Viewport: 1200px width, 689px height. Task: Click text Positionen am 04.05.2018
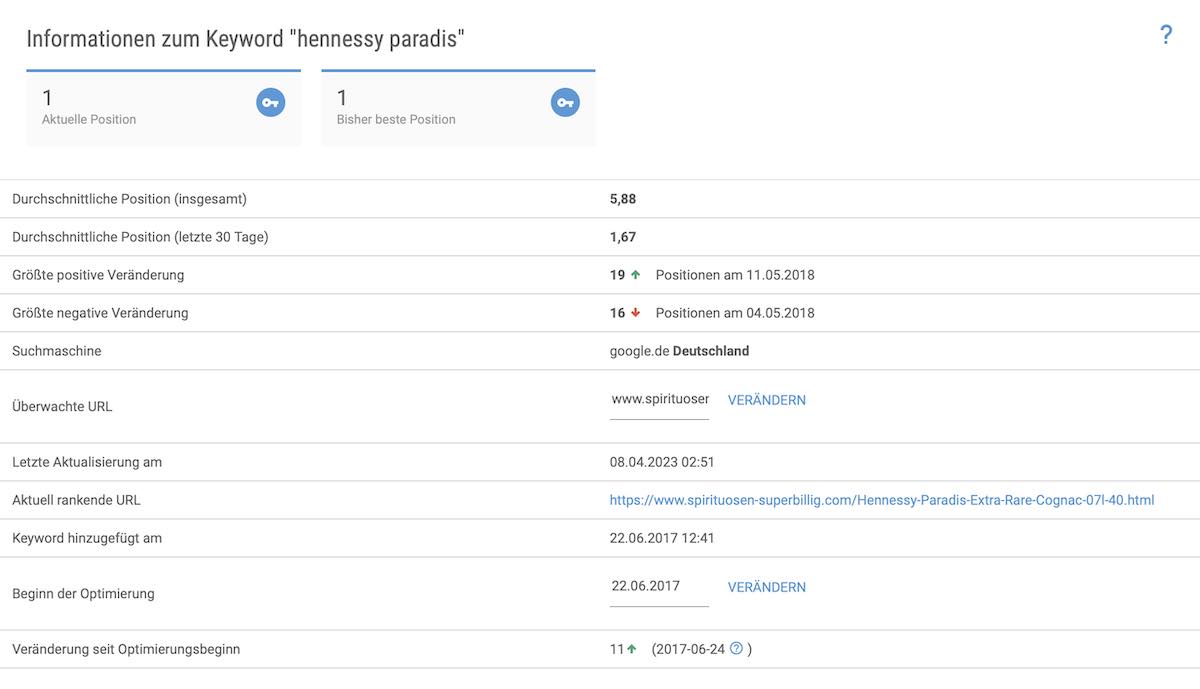(735, 313)
